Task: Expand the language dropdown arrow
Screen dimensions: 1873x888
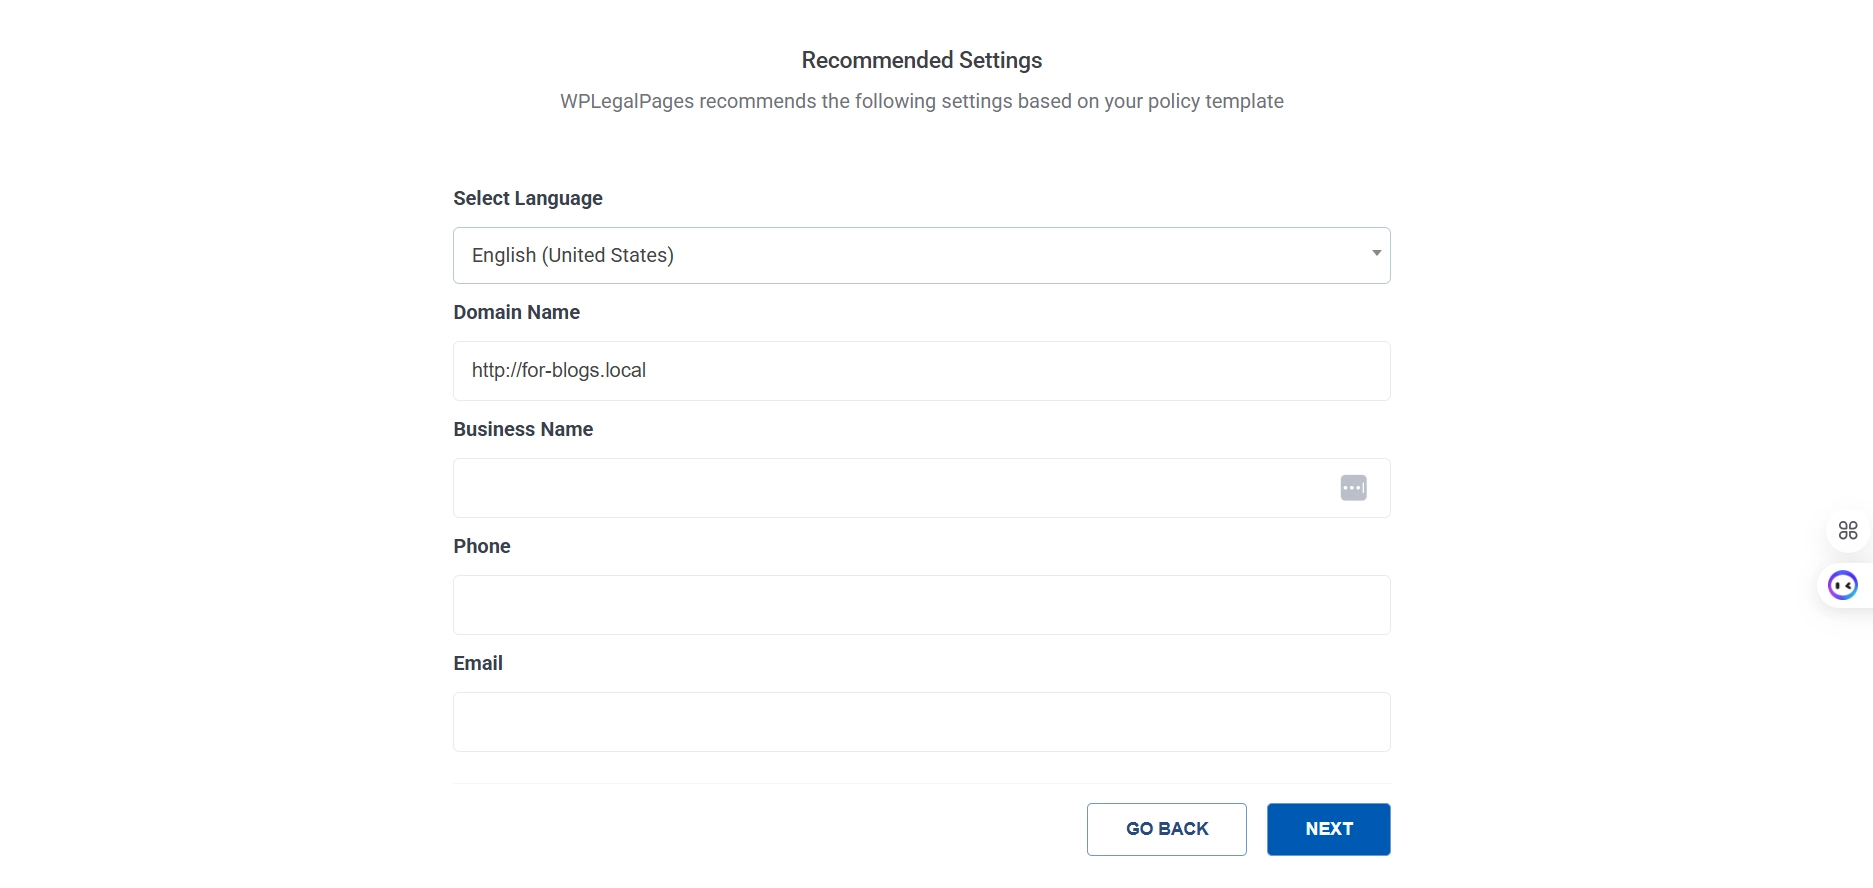Action: [1376, 254]
